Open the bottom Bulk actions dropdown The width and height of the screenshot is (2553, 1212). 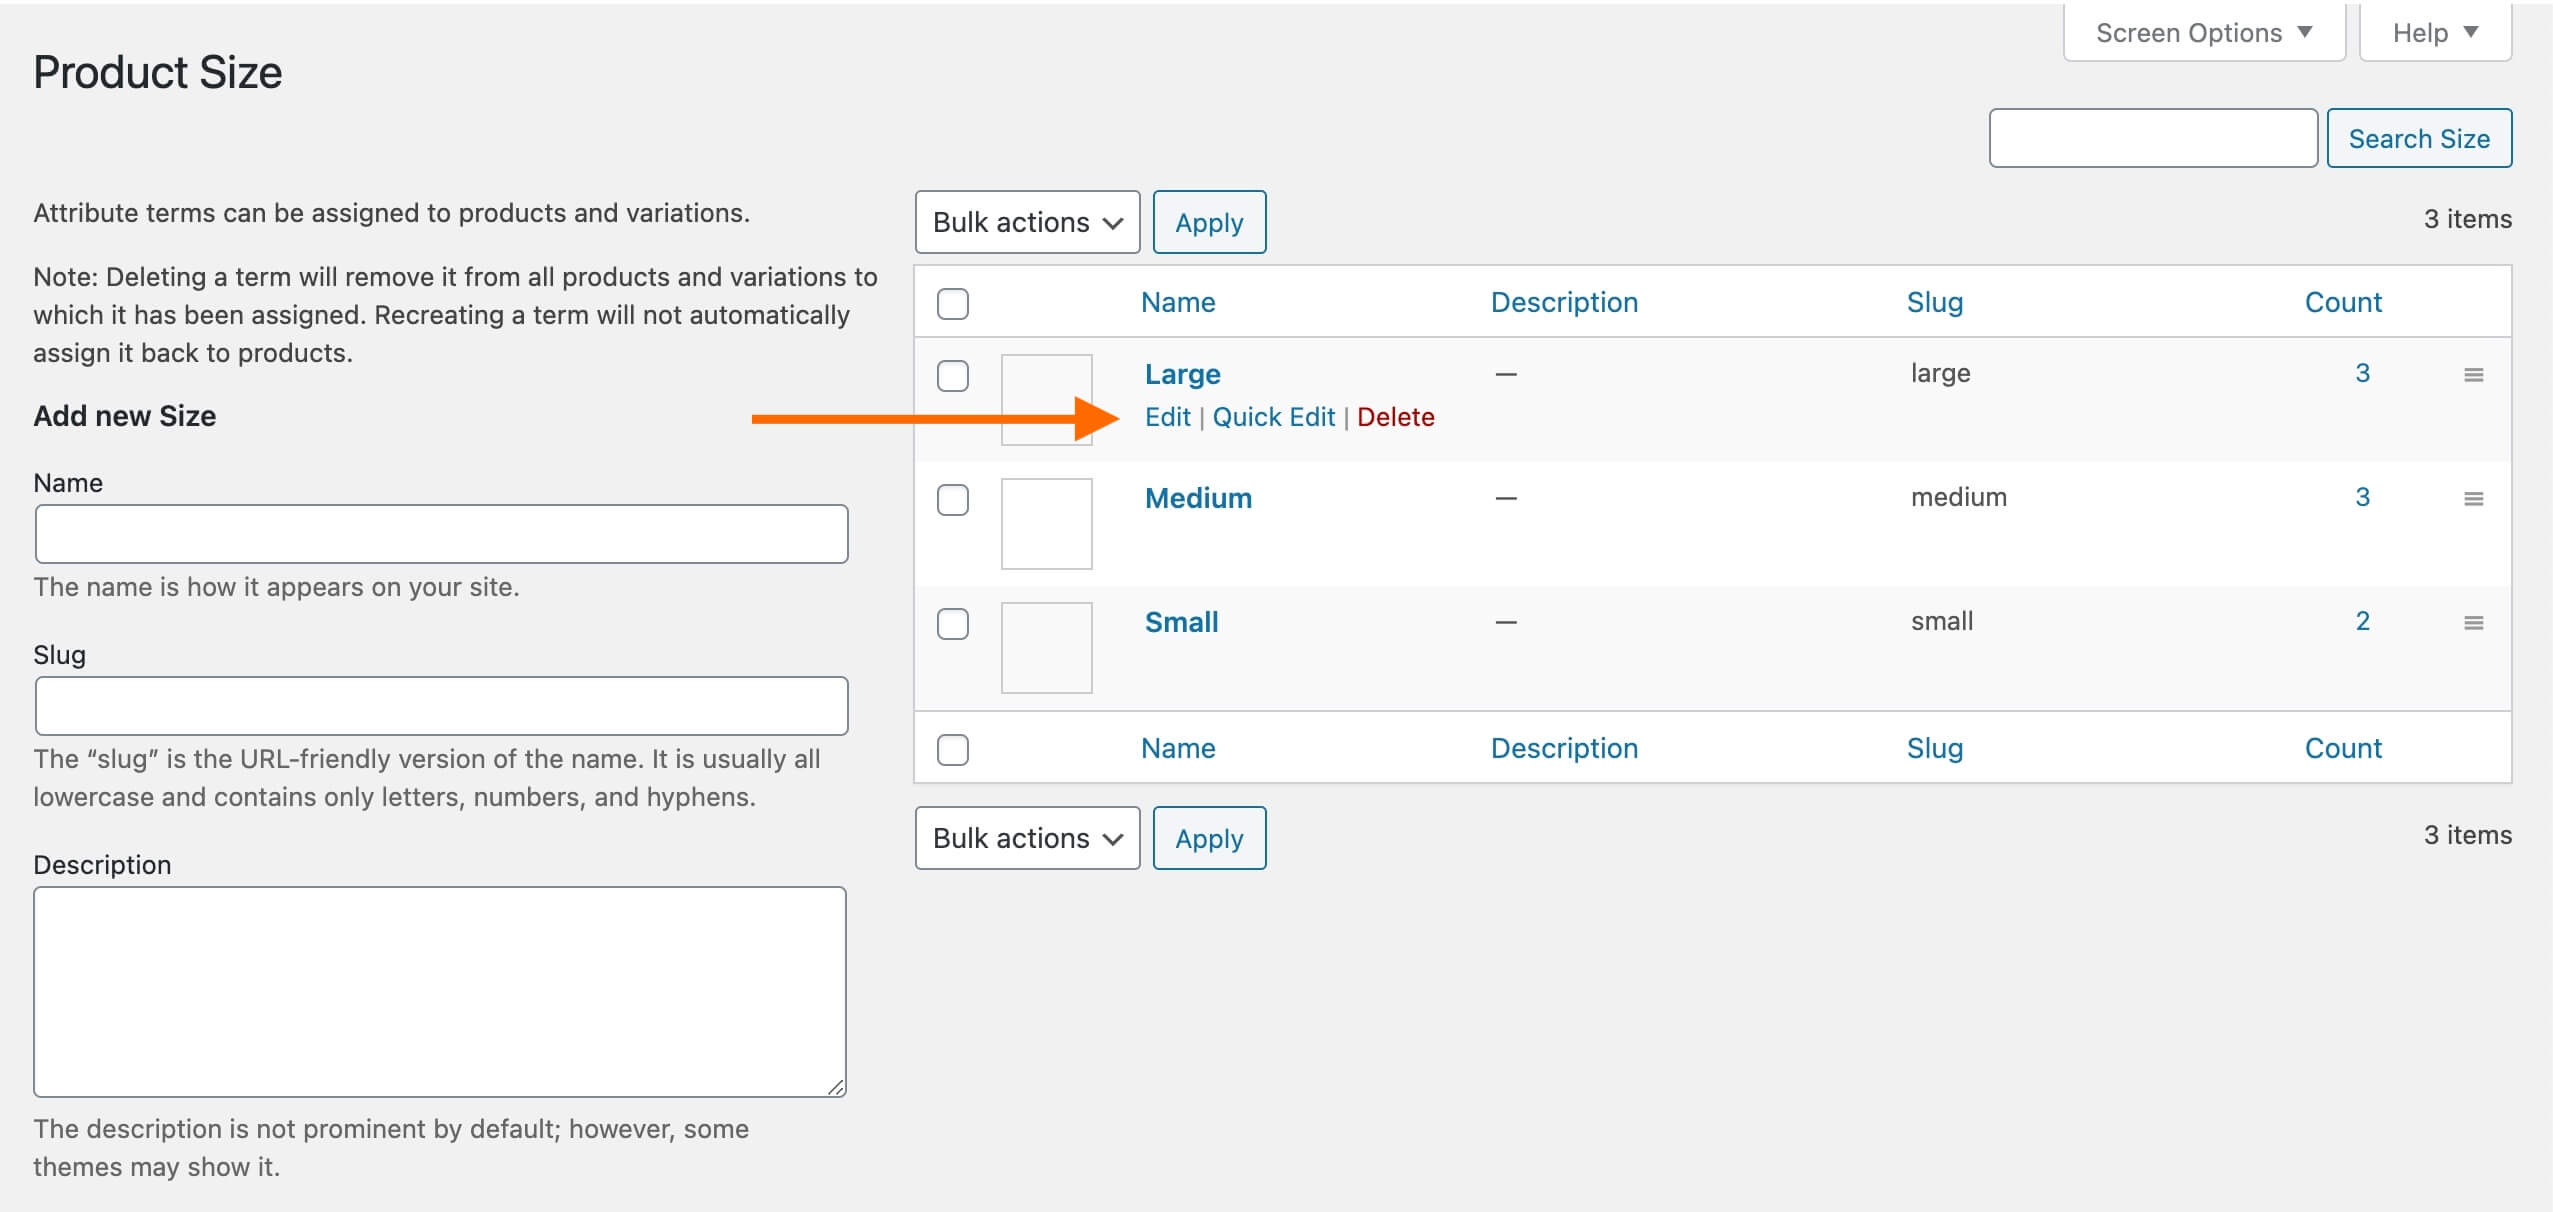(x=1027, y=838)
